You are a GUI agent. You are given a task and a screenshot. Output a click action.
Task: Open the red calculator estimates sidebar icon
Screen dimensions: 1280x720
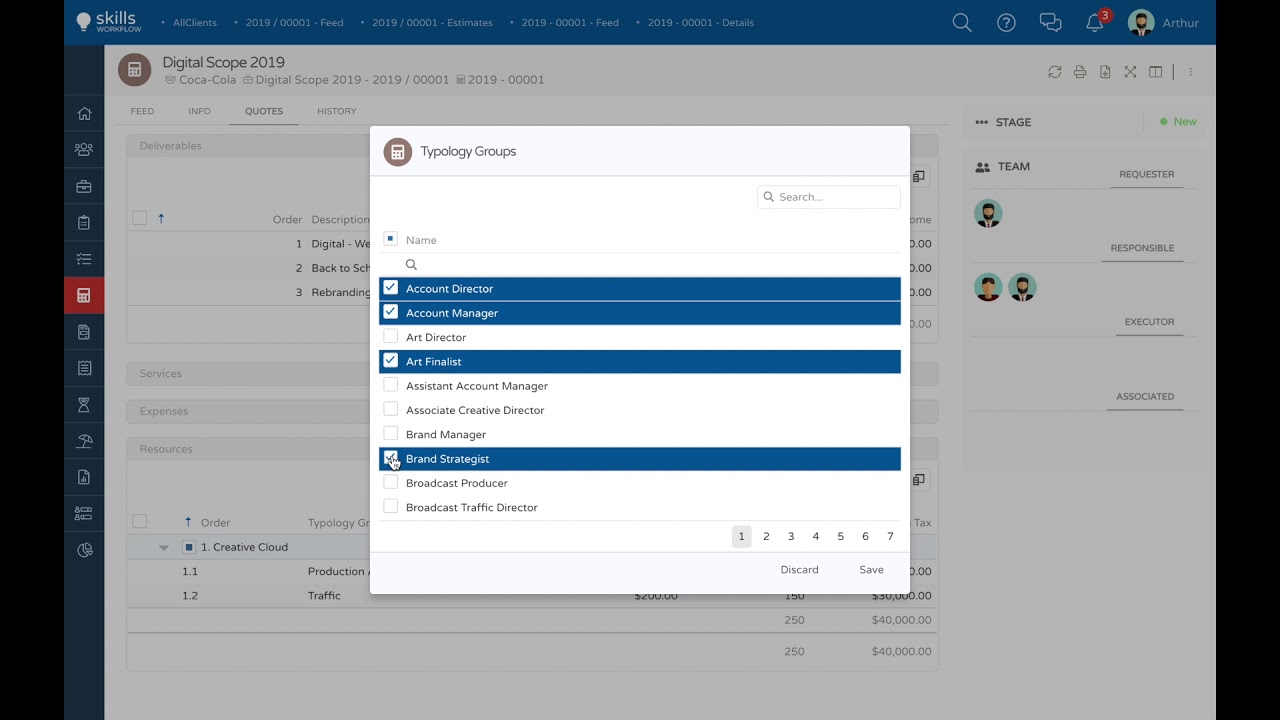[84, 295]
